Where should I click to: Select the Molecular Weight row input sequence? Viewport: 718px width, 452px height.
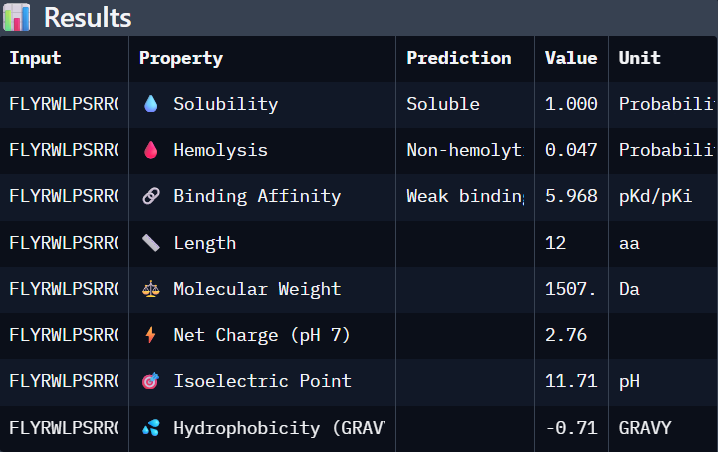(64, 289)
